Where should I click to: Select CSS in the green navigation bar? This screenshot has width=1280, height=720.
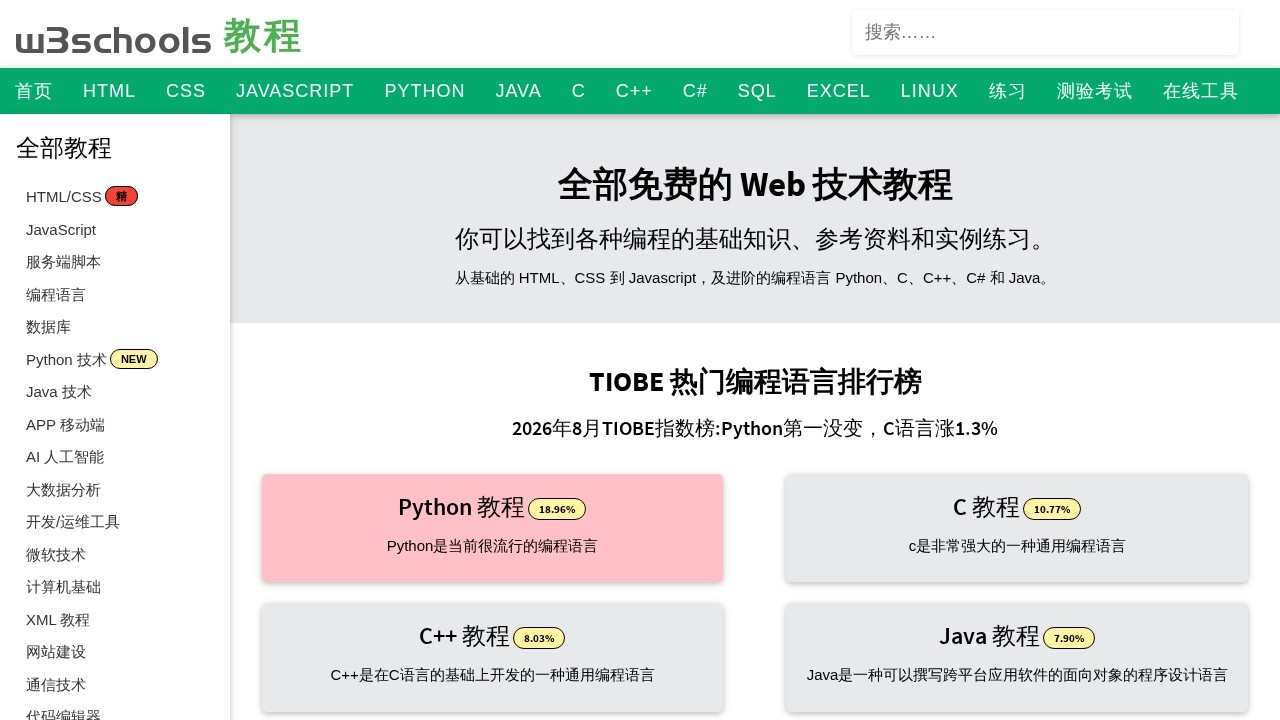point(186,91)
